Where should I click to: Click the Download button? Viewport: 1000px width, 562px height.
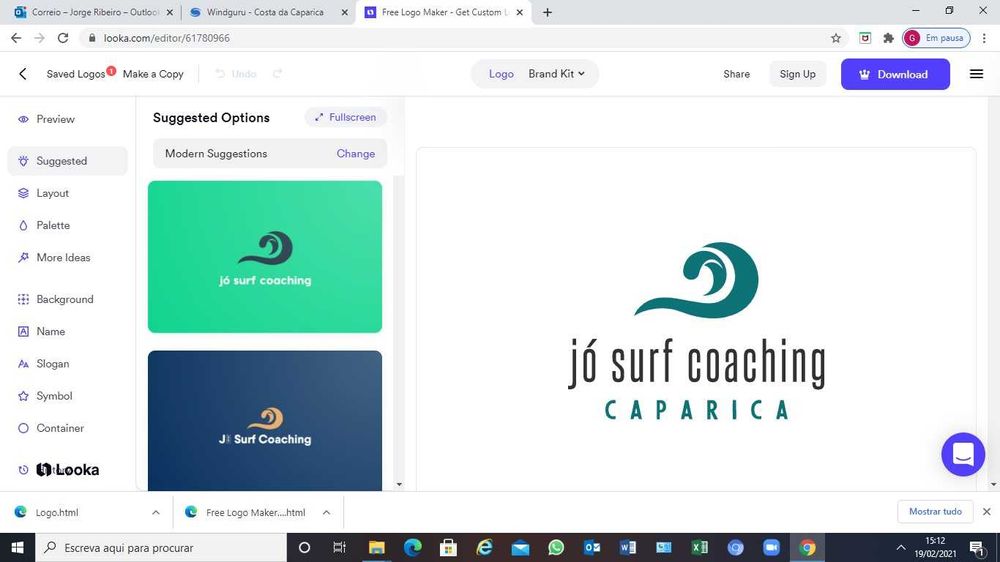895,74
